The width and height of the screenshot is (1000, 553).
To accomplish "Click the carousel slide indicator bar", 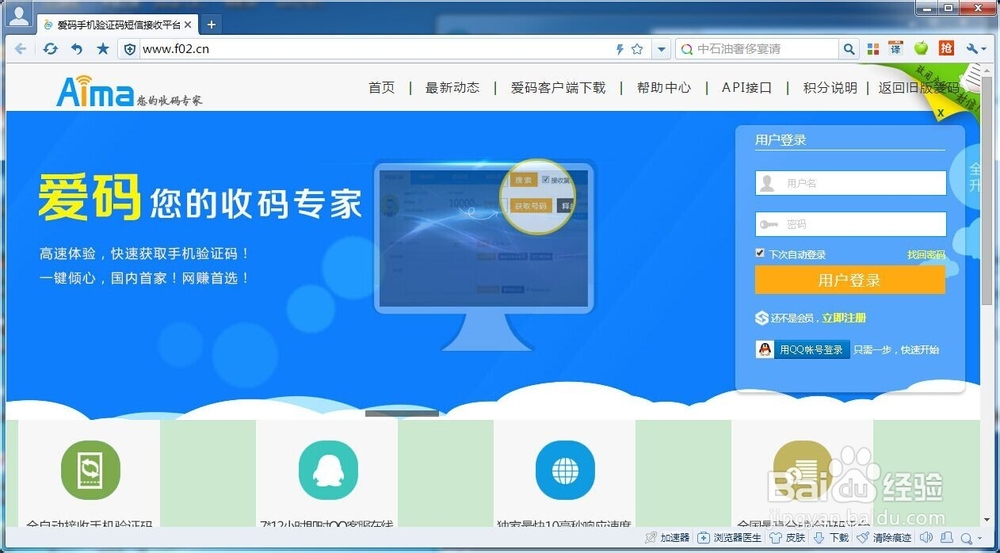I will 402,413.
